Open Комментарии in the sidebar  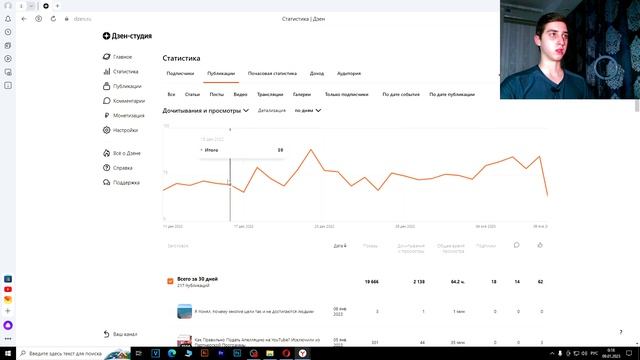tap(124, 101)
